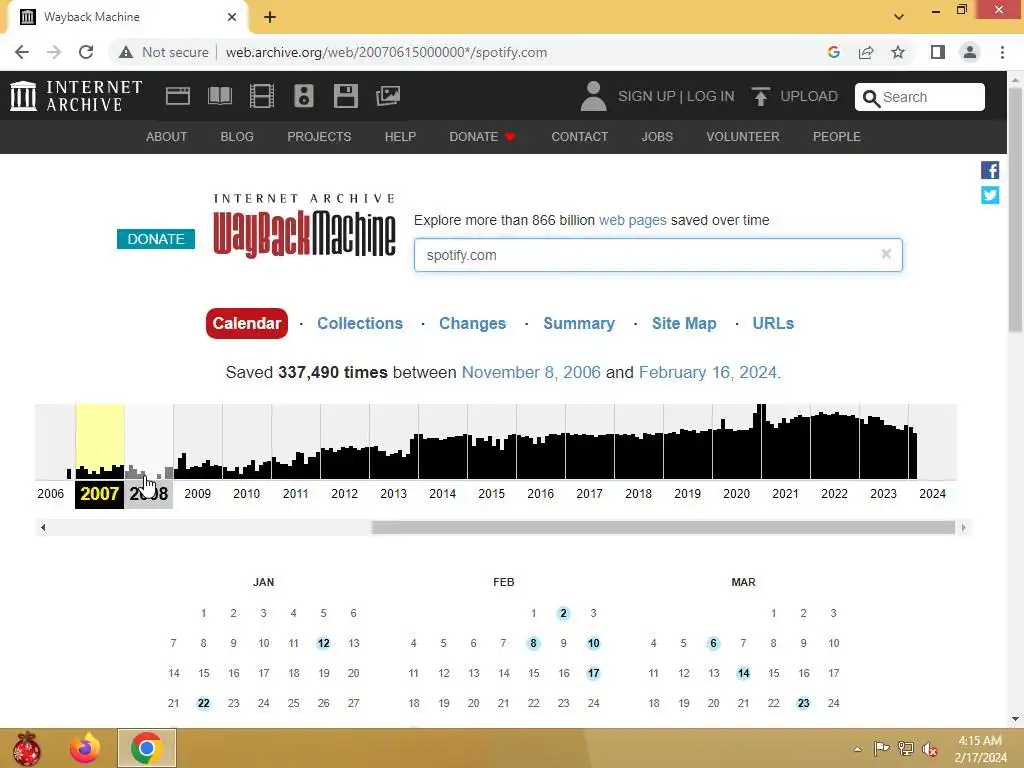This screenshot has width=1024, height=768.
Task: Open the DONATE menu item with heart
Action: [482, 136]
